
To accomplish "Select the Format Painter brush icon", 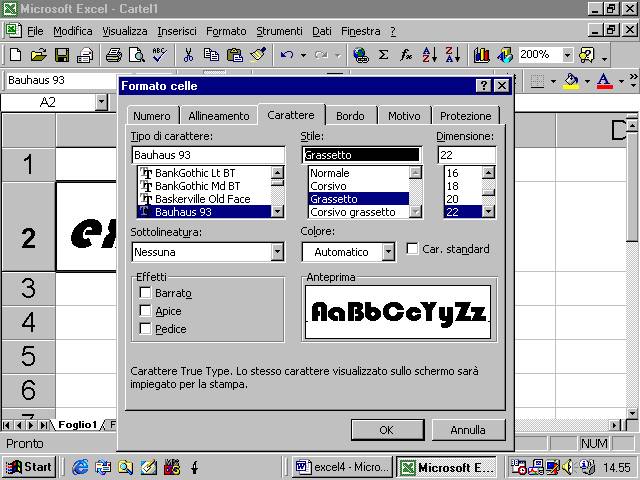I will point(258,55).
